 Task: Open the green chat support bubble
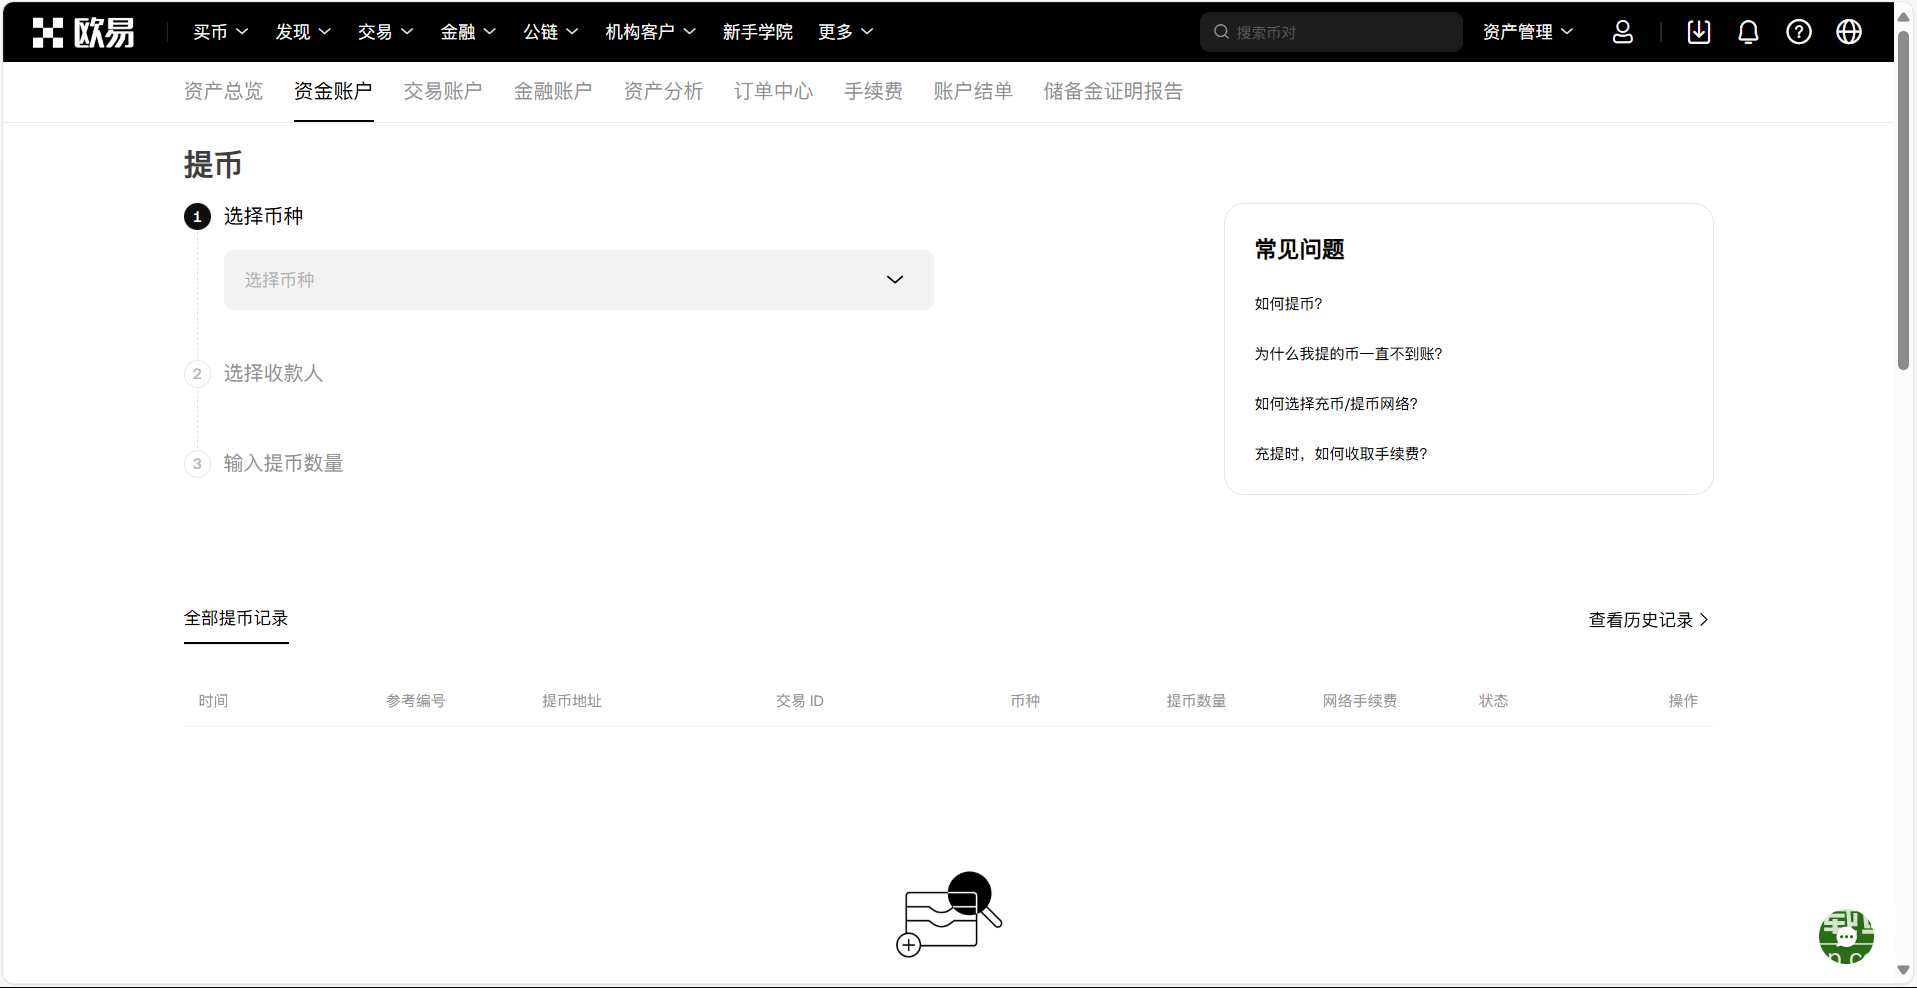(x=1845, y=936)
